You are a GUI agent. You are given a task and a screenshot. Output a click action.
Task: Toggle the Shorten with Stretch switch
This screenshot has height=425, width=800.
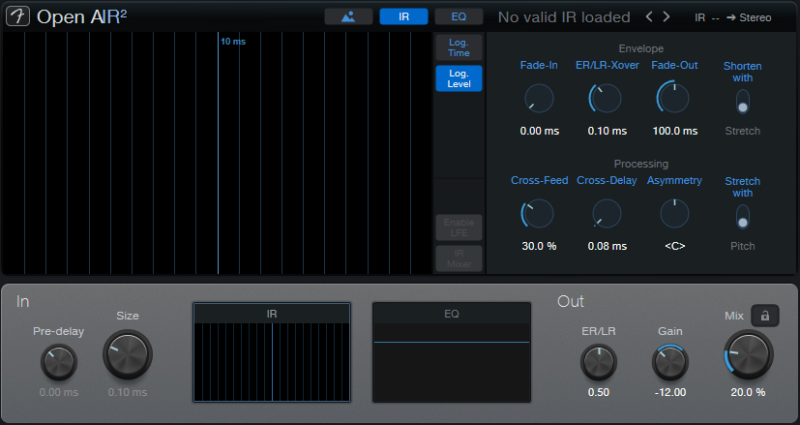742,102
